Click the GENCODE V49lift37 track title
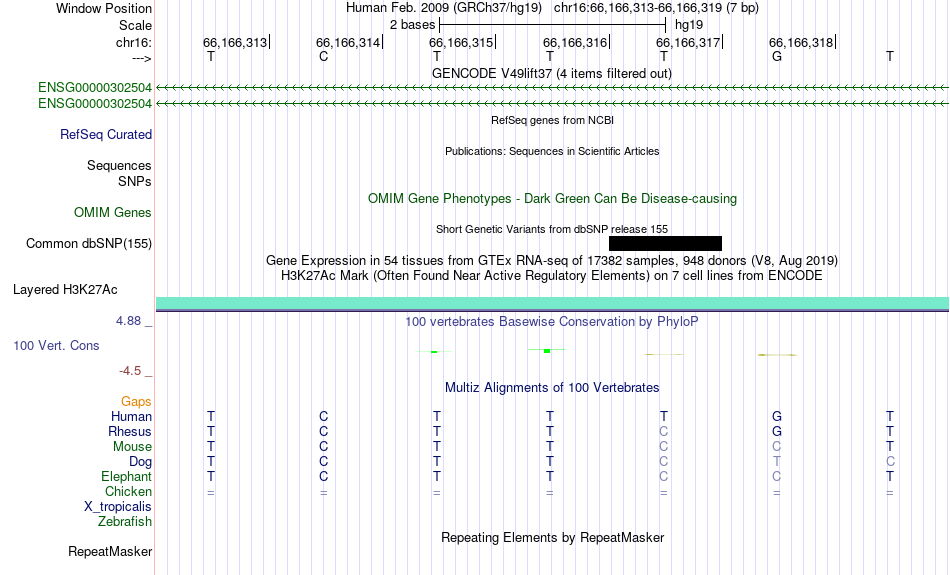Screen dimensions: 950x575 [x=552, y=73]
